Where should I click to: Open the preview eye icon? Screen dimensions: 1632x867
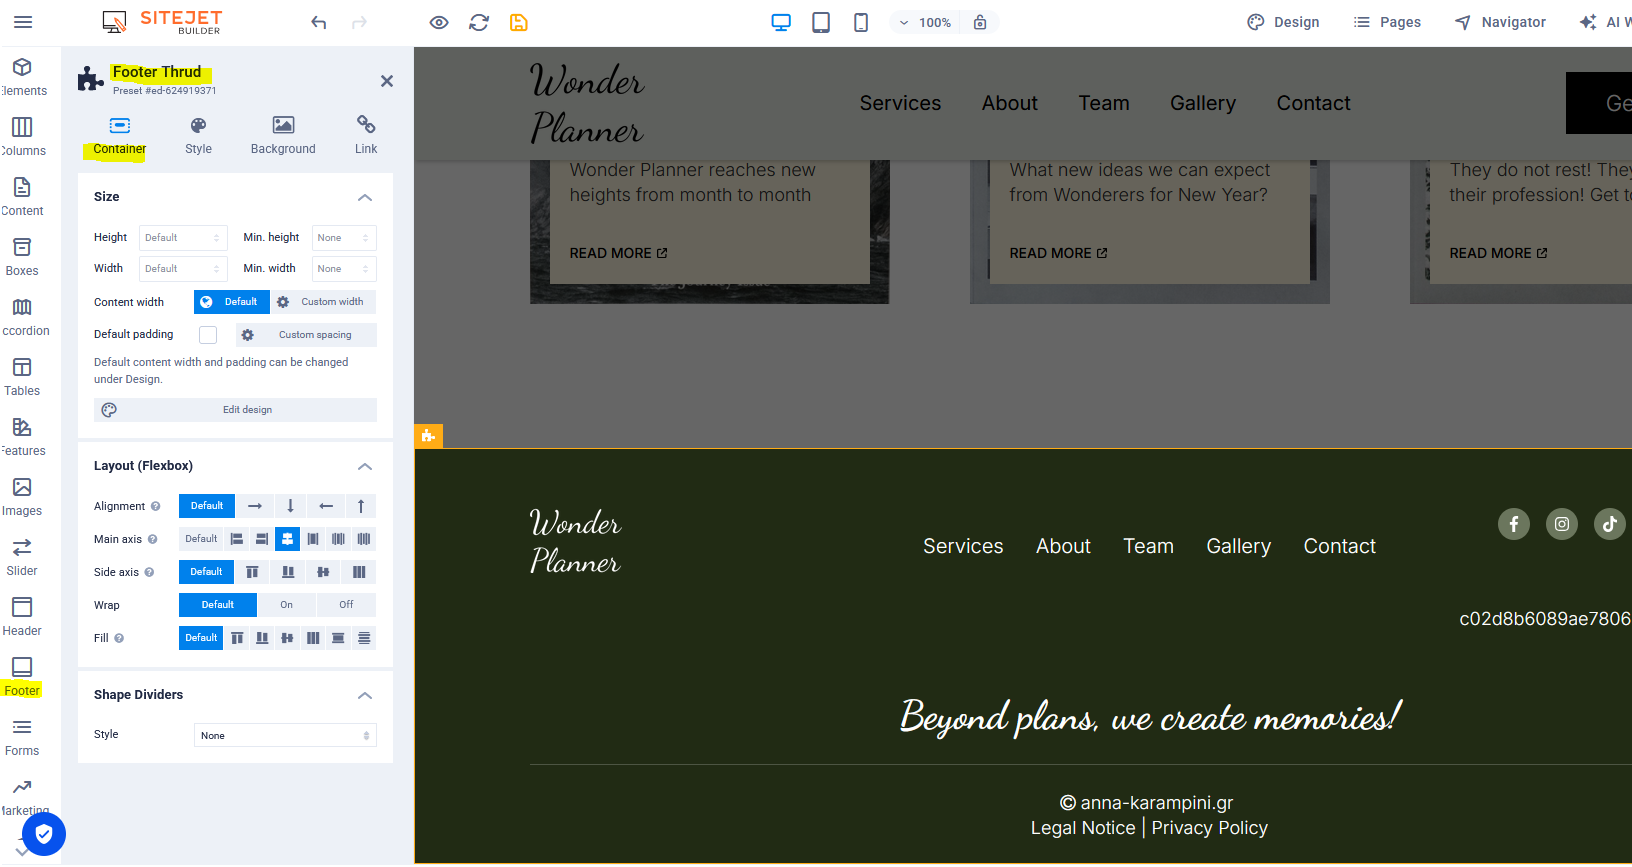click(x=439, y=22)
